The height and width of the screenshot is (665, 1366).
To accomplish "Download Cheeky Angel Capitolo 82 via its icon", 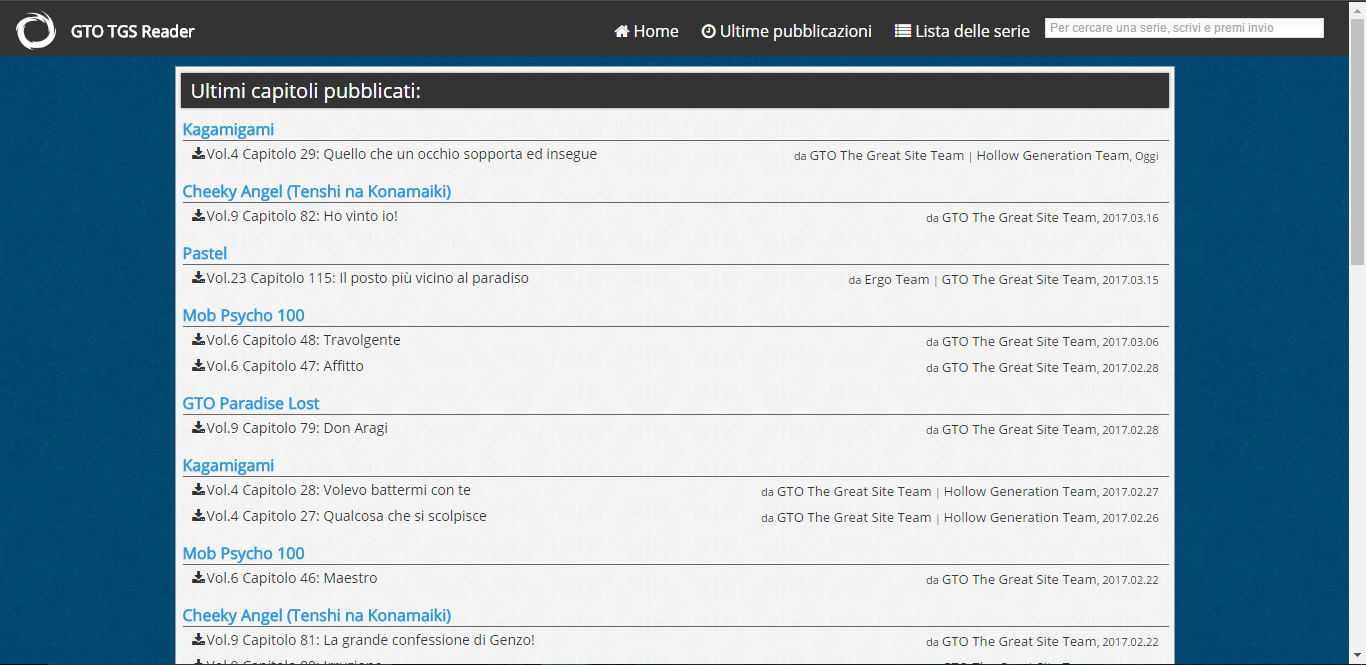I will [x=199, y=216].
